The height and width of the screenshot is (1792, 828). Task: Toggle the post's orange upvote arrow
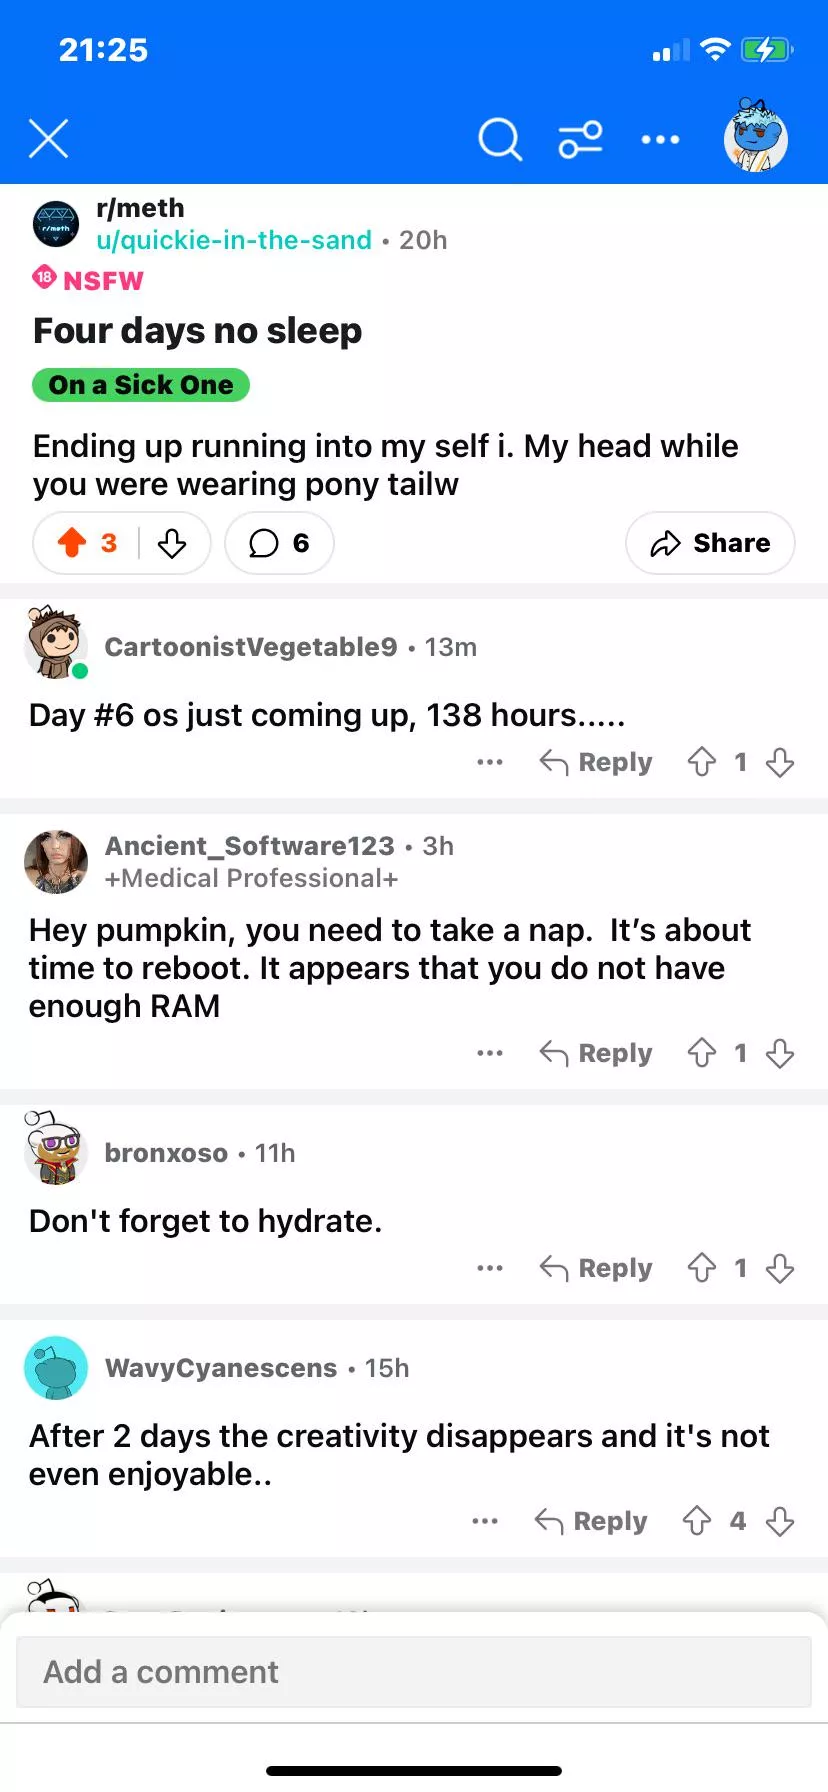(x=72, y=543)
